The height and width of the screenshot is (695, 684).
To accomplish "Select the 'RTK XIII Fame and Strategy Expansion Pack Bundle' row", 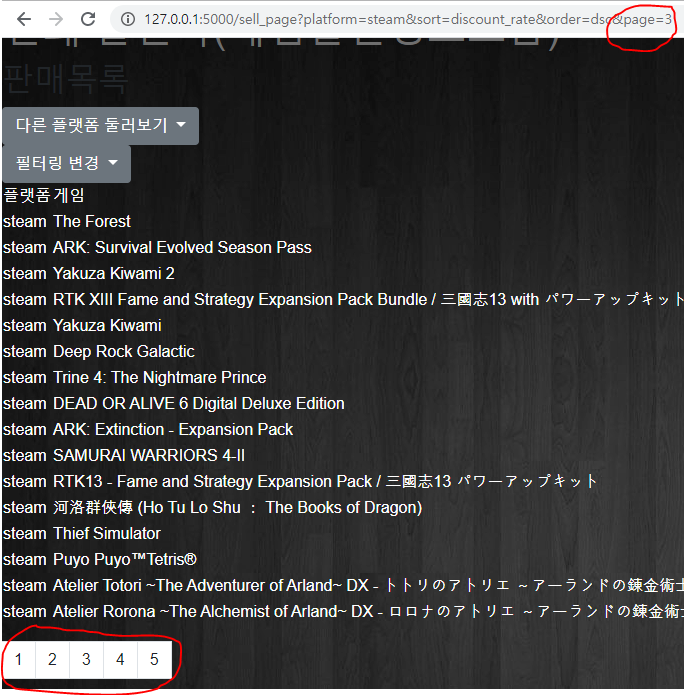I will [343, 300].
